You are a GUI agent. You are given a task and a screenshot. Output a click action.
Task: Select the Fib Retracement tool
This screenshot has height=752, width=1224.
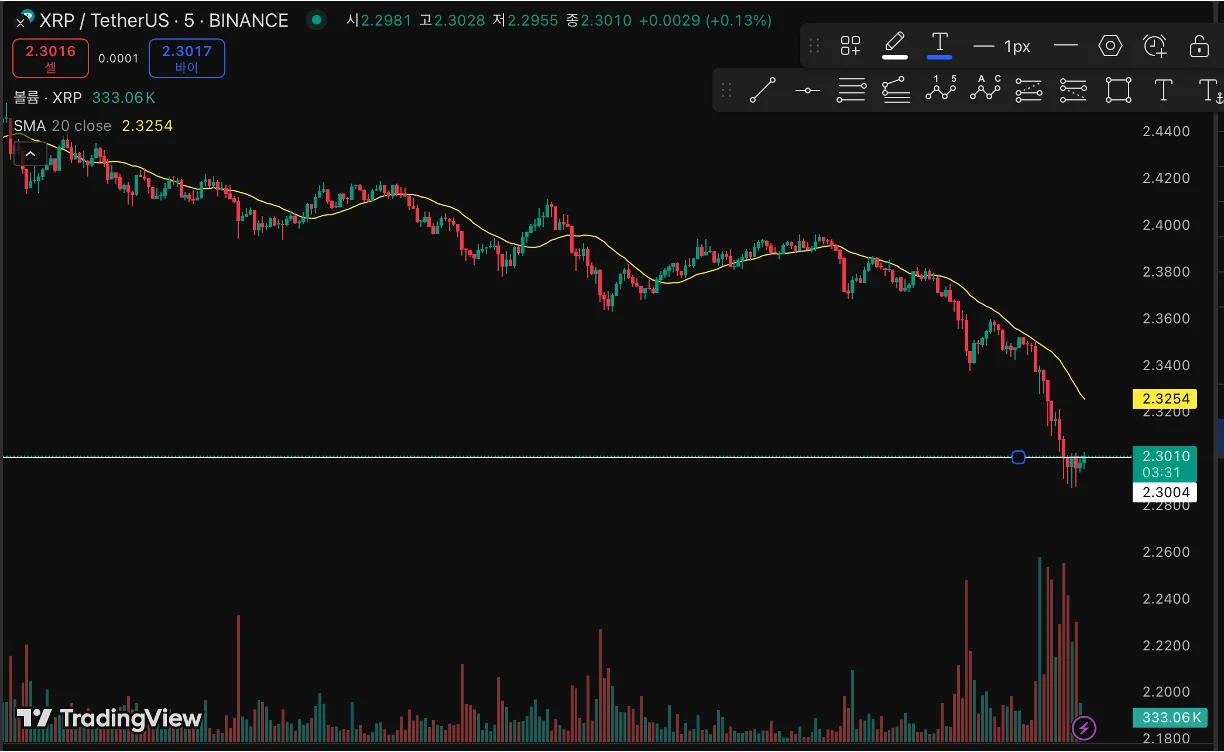pyautogui.click(x=851, y=90)
